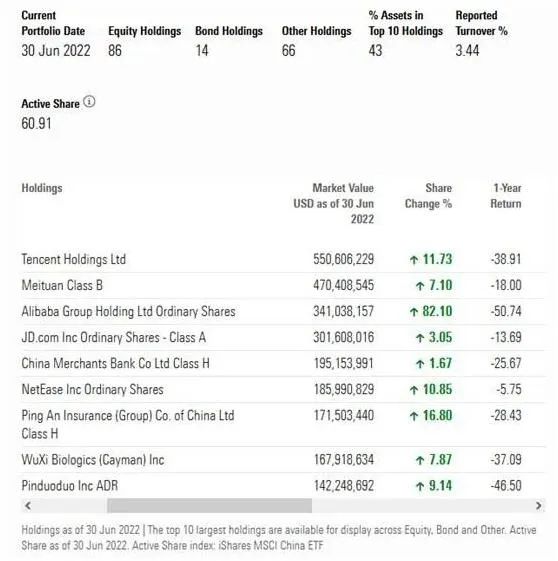This screenshot has height=561, width=558.
Task: Sort by Market Value USD column header
Action: tap(334, 204)
